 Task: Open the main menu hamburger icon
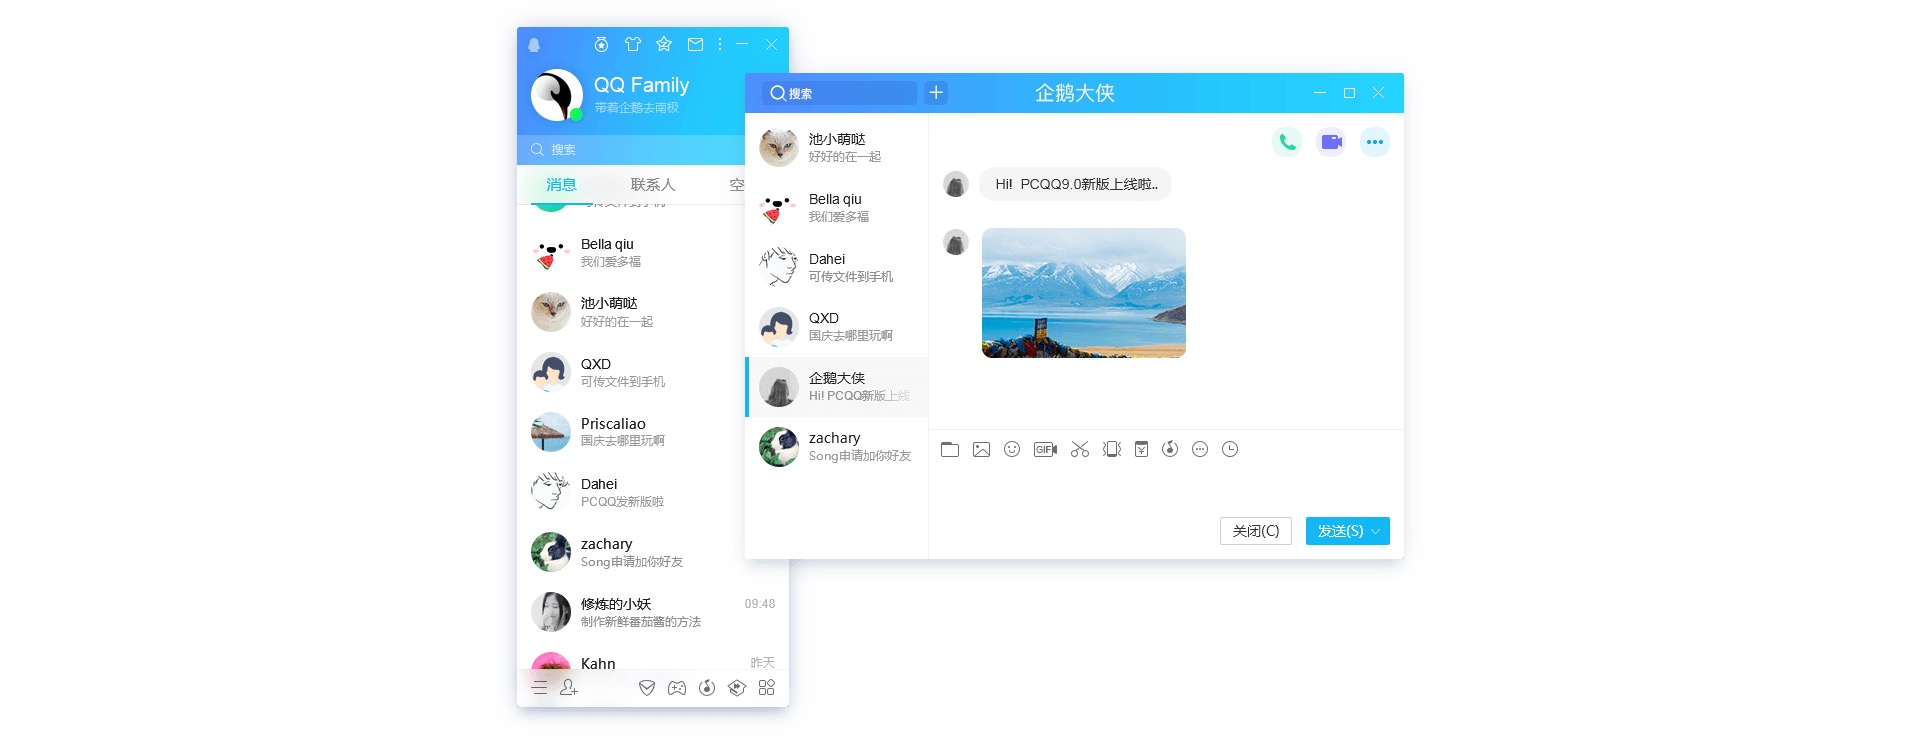(x=540, y=688)
